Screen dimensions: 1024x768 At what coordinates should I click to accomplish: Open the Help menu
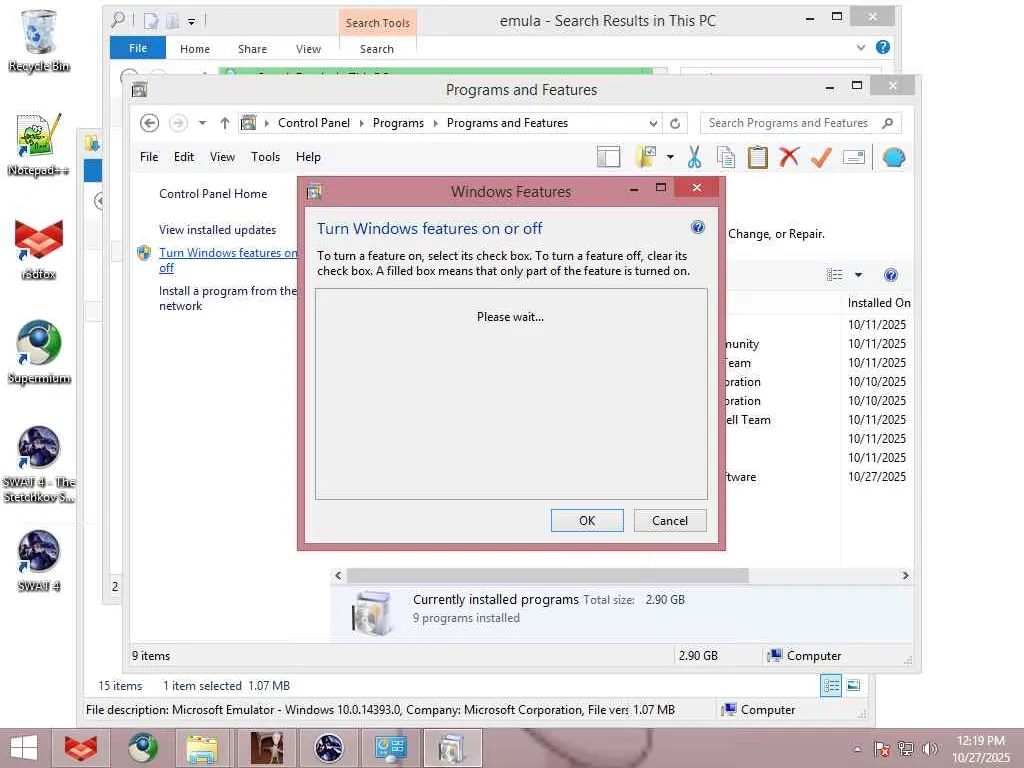pos(308,157)
